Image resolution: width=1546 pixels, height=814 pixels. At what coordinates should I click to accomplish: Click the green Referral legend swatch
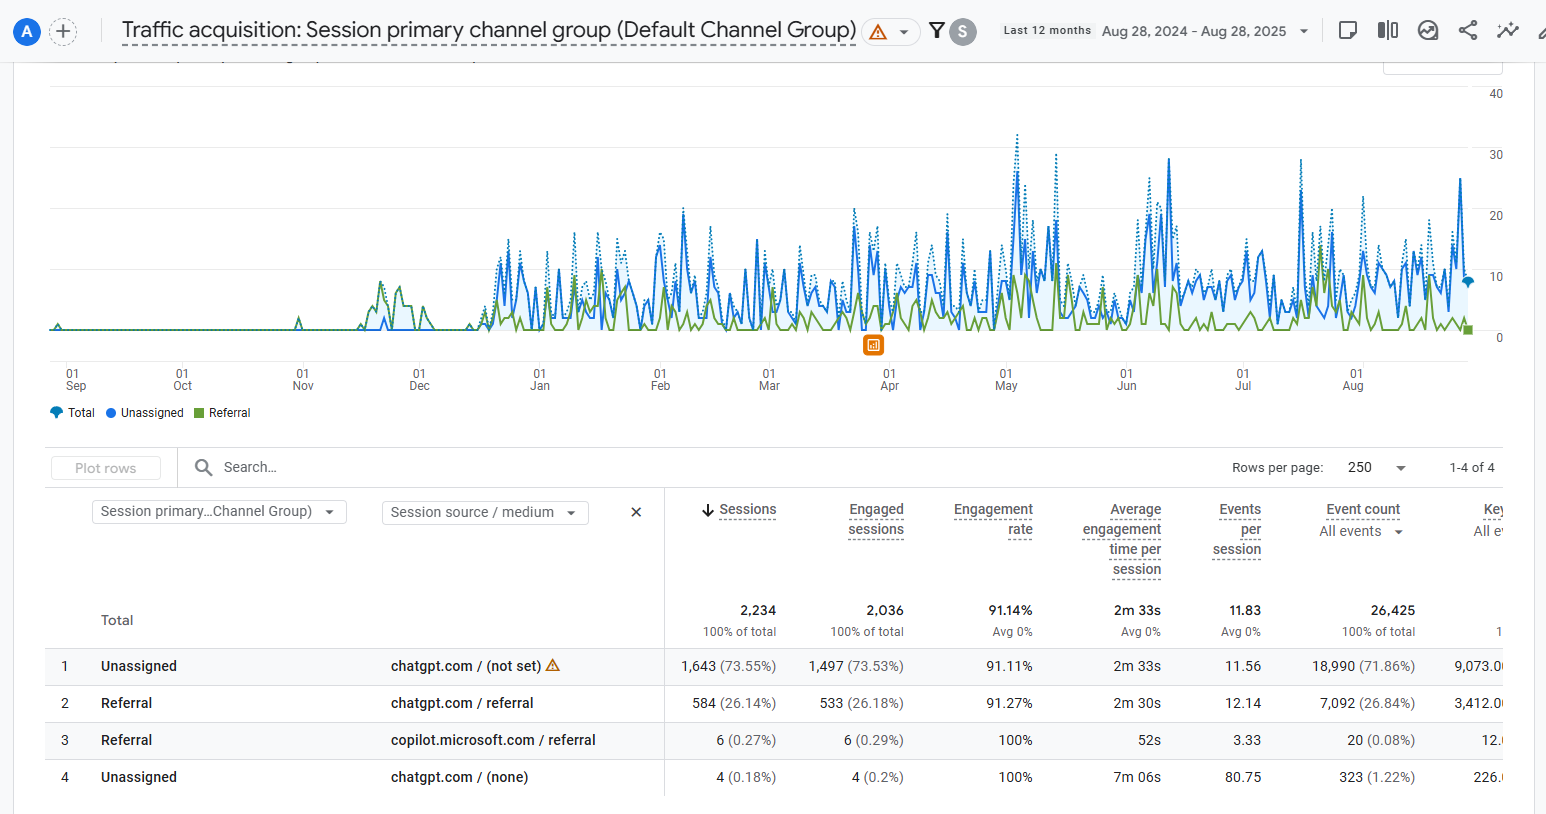click(199, 413)
